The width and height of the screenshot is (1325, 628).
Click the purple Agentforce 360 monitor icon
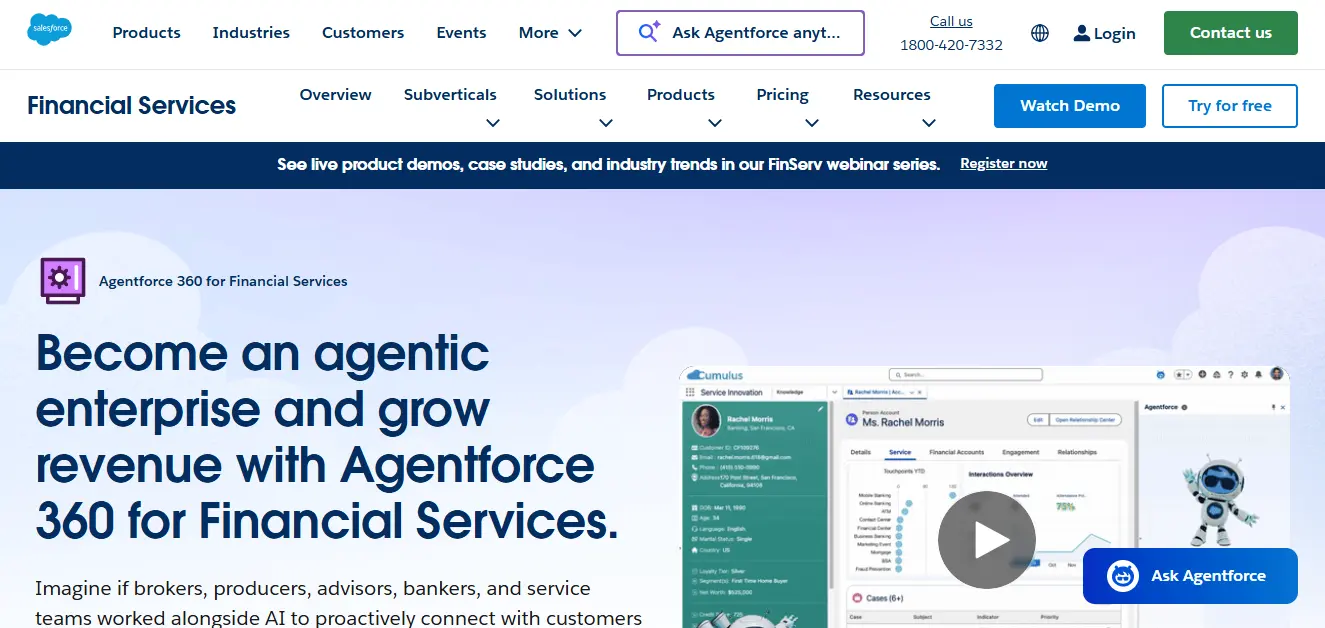(62, 280)
